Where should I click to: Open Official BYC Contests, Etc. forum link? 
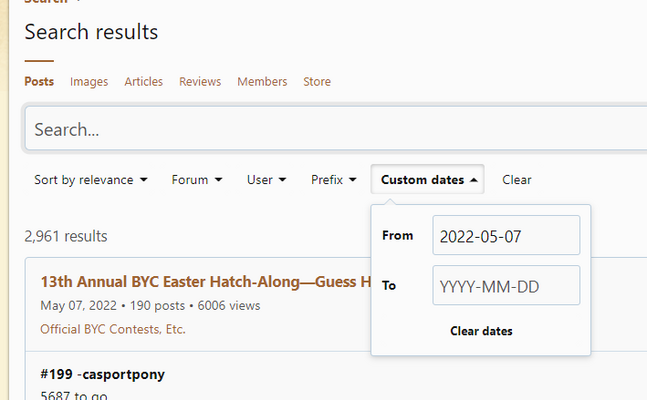[113, 329]
